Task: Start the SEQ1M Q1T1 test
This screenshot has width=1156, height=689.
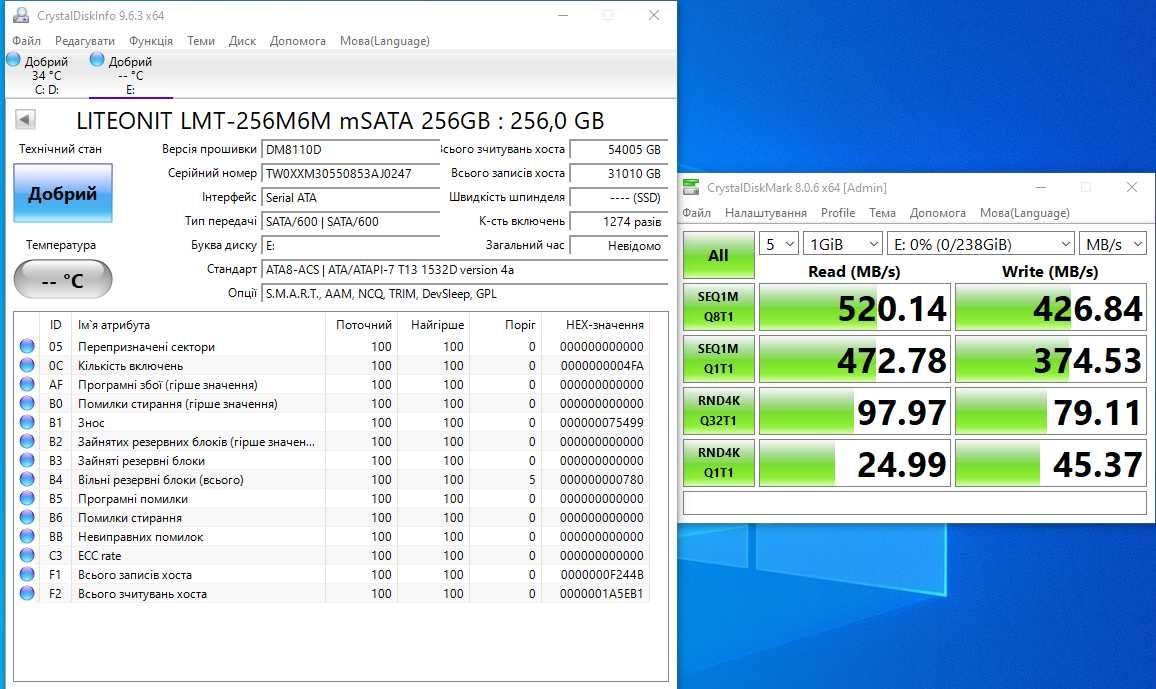Action: coord(718,359)
